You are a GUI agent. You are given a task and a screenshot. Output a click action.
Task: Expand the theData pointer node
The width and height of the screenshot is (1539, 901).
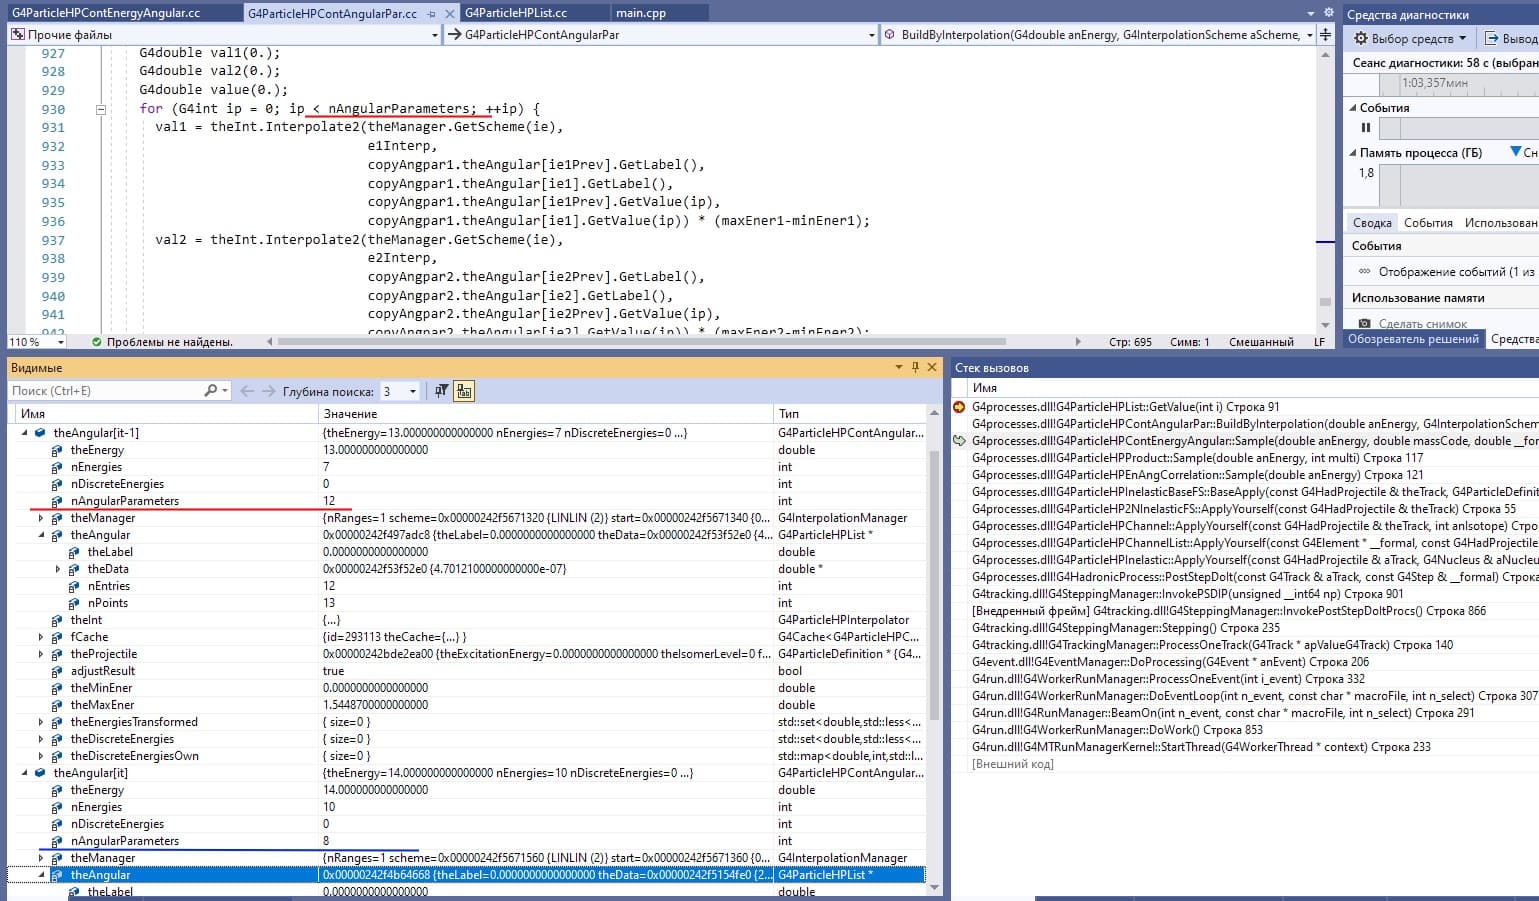click(58, 569)
